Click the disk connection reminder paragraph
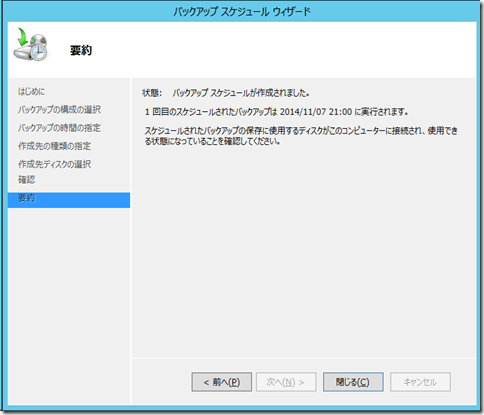Viewport: 484px width, 415px height. tap(301, 136)
